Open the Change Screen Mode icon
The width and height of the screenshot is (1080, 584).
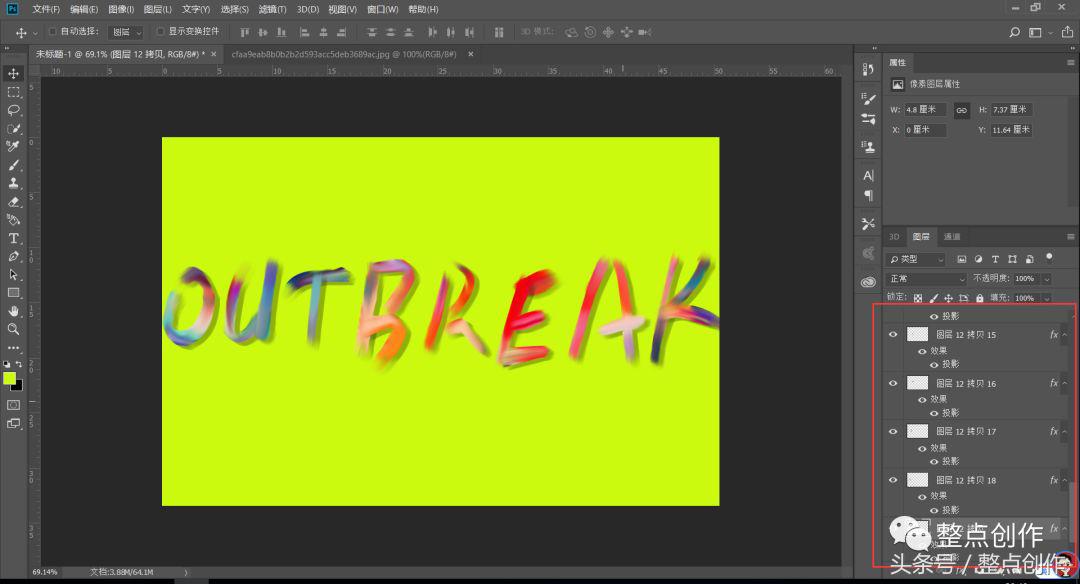13,424
